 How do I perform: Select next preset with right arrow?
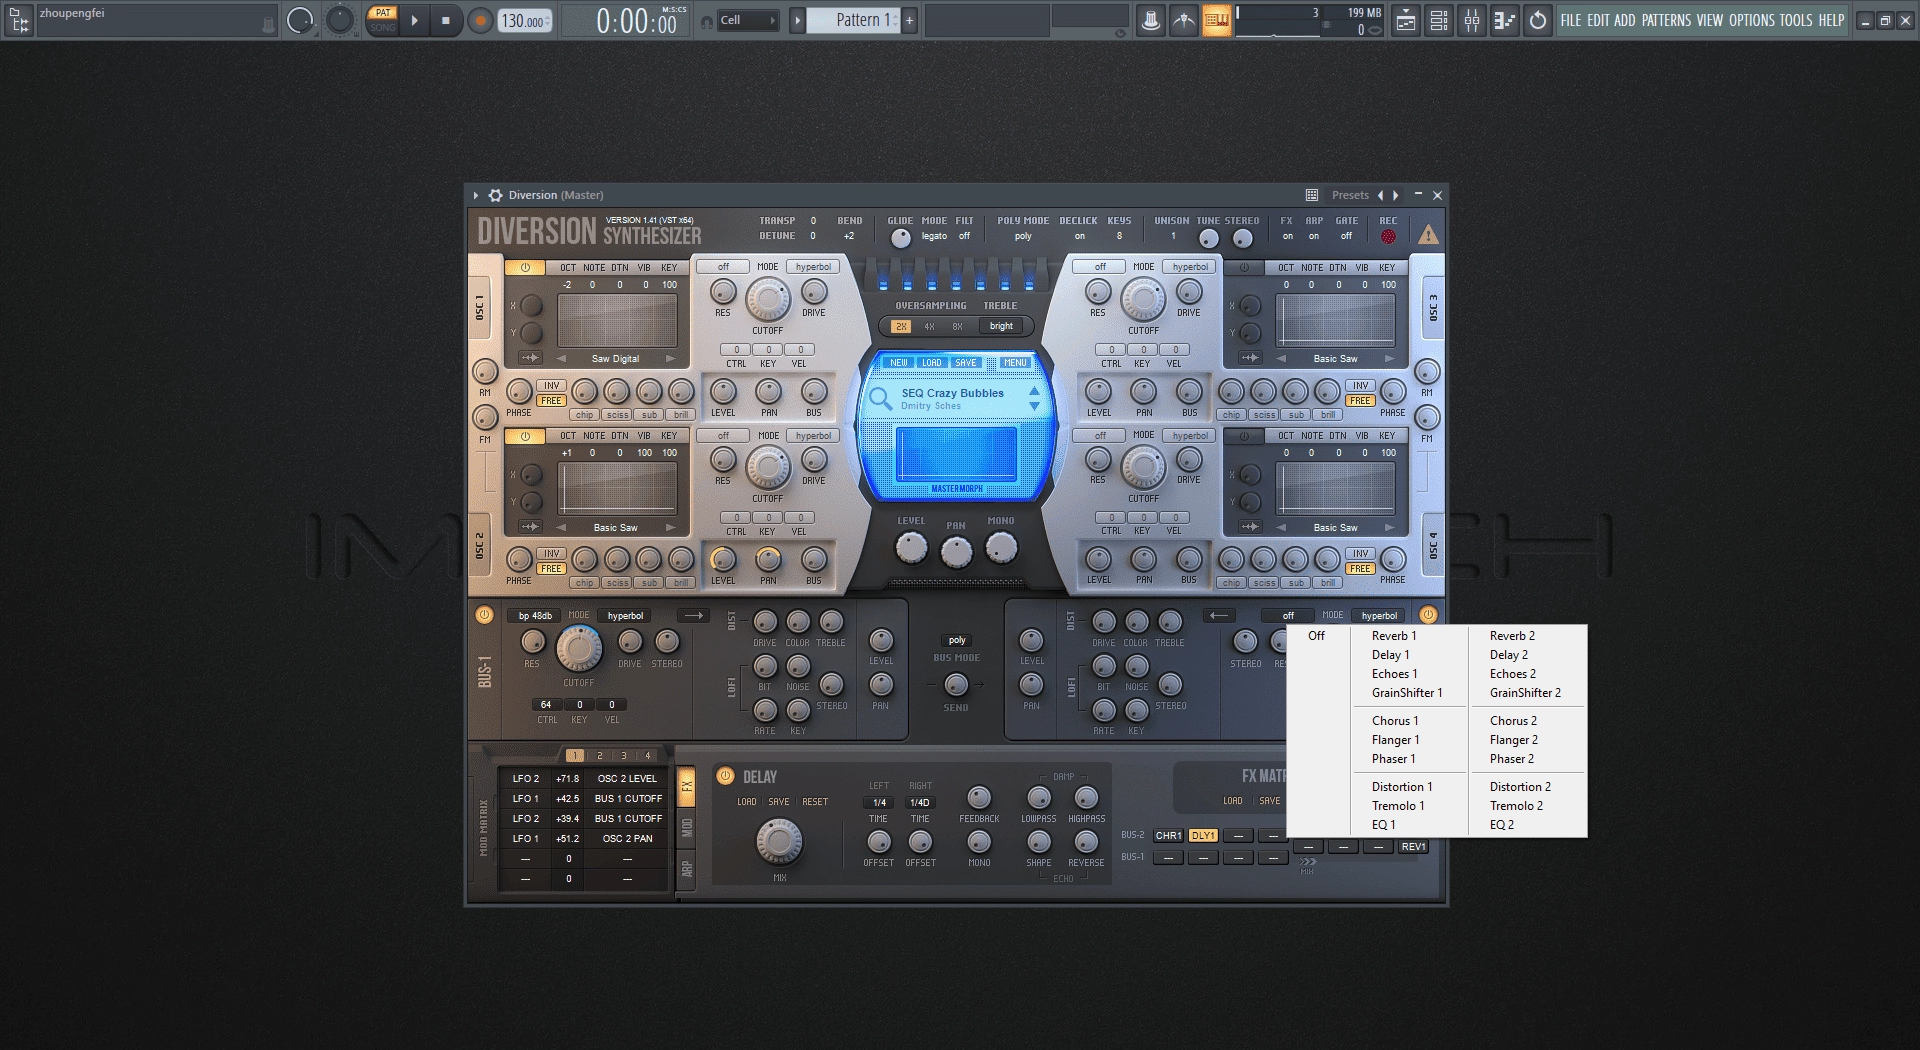1396,195
